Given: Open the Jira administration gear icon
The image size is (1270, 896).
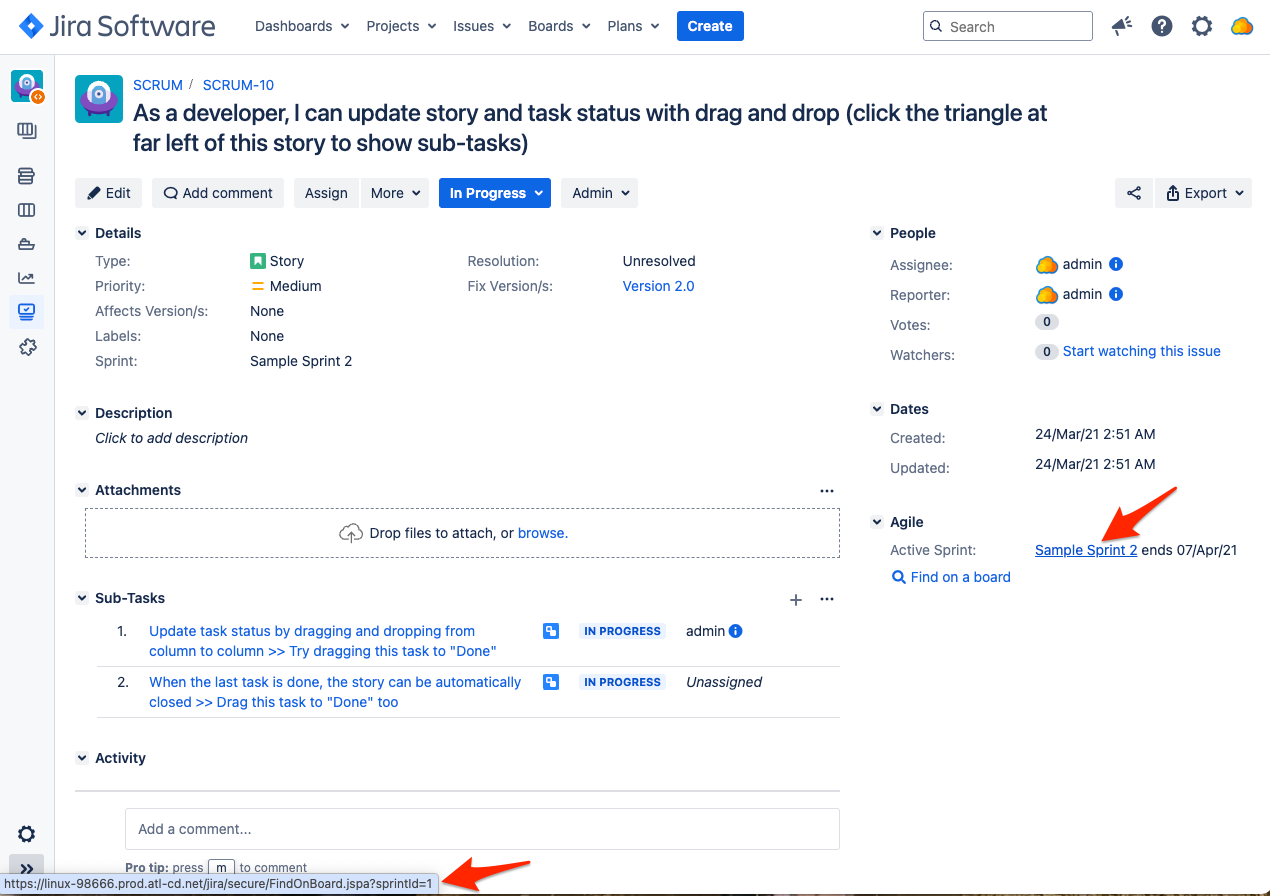Looking at the screenshot, I should pos(1202,26).
